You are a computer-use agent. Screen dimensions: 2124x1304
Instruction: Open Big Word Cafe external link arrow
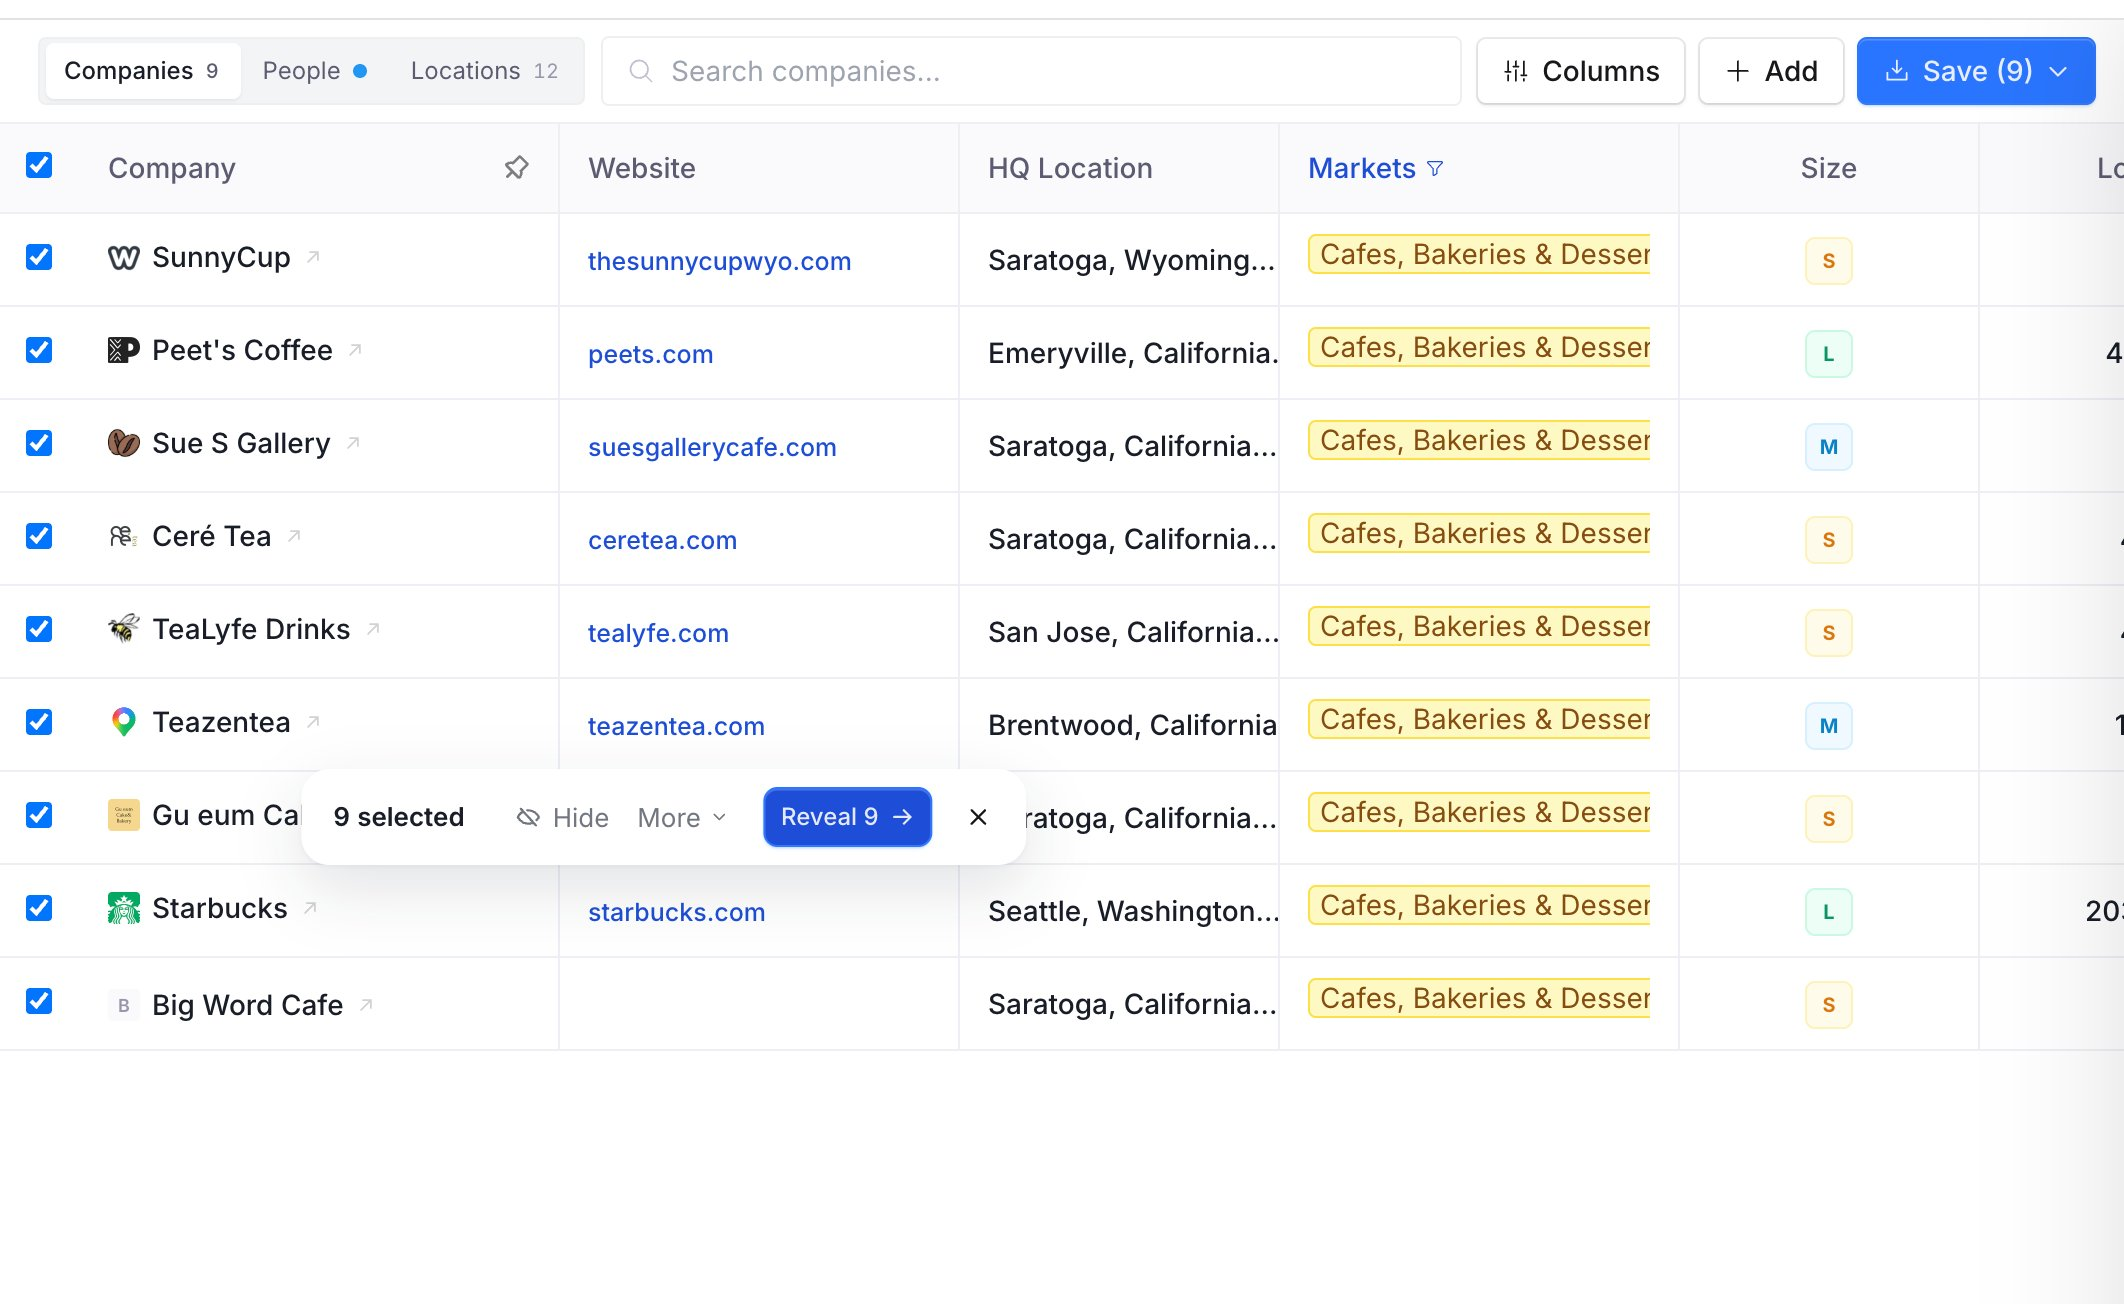pyautogui.click(x=366, y=1005)
